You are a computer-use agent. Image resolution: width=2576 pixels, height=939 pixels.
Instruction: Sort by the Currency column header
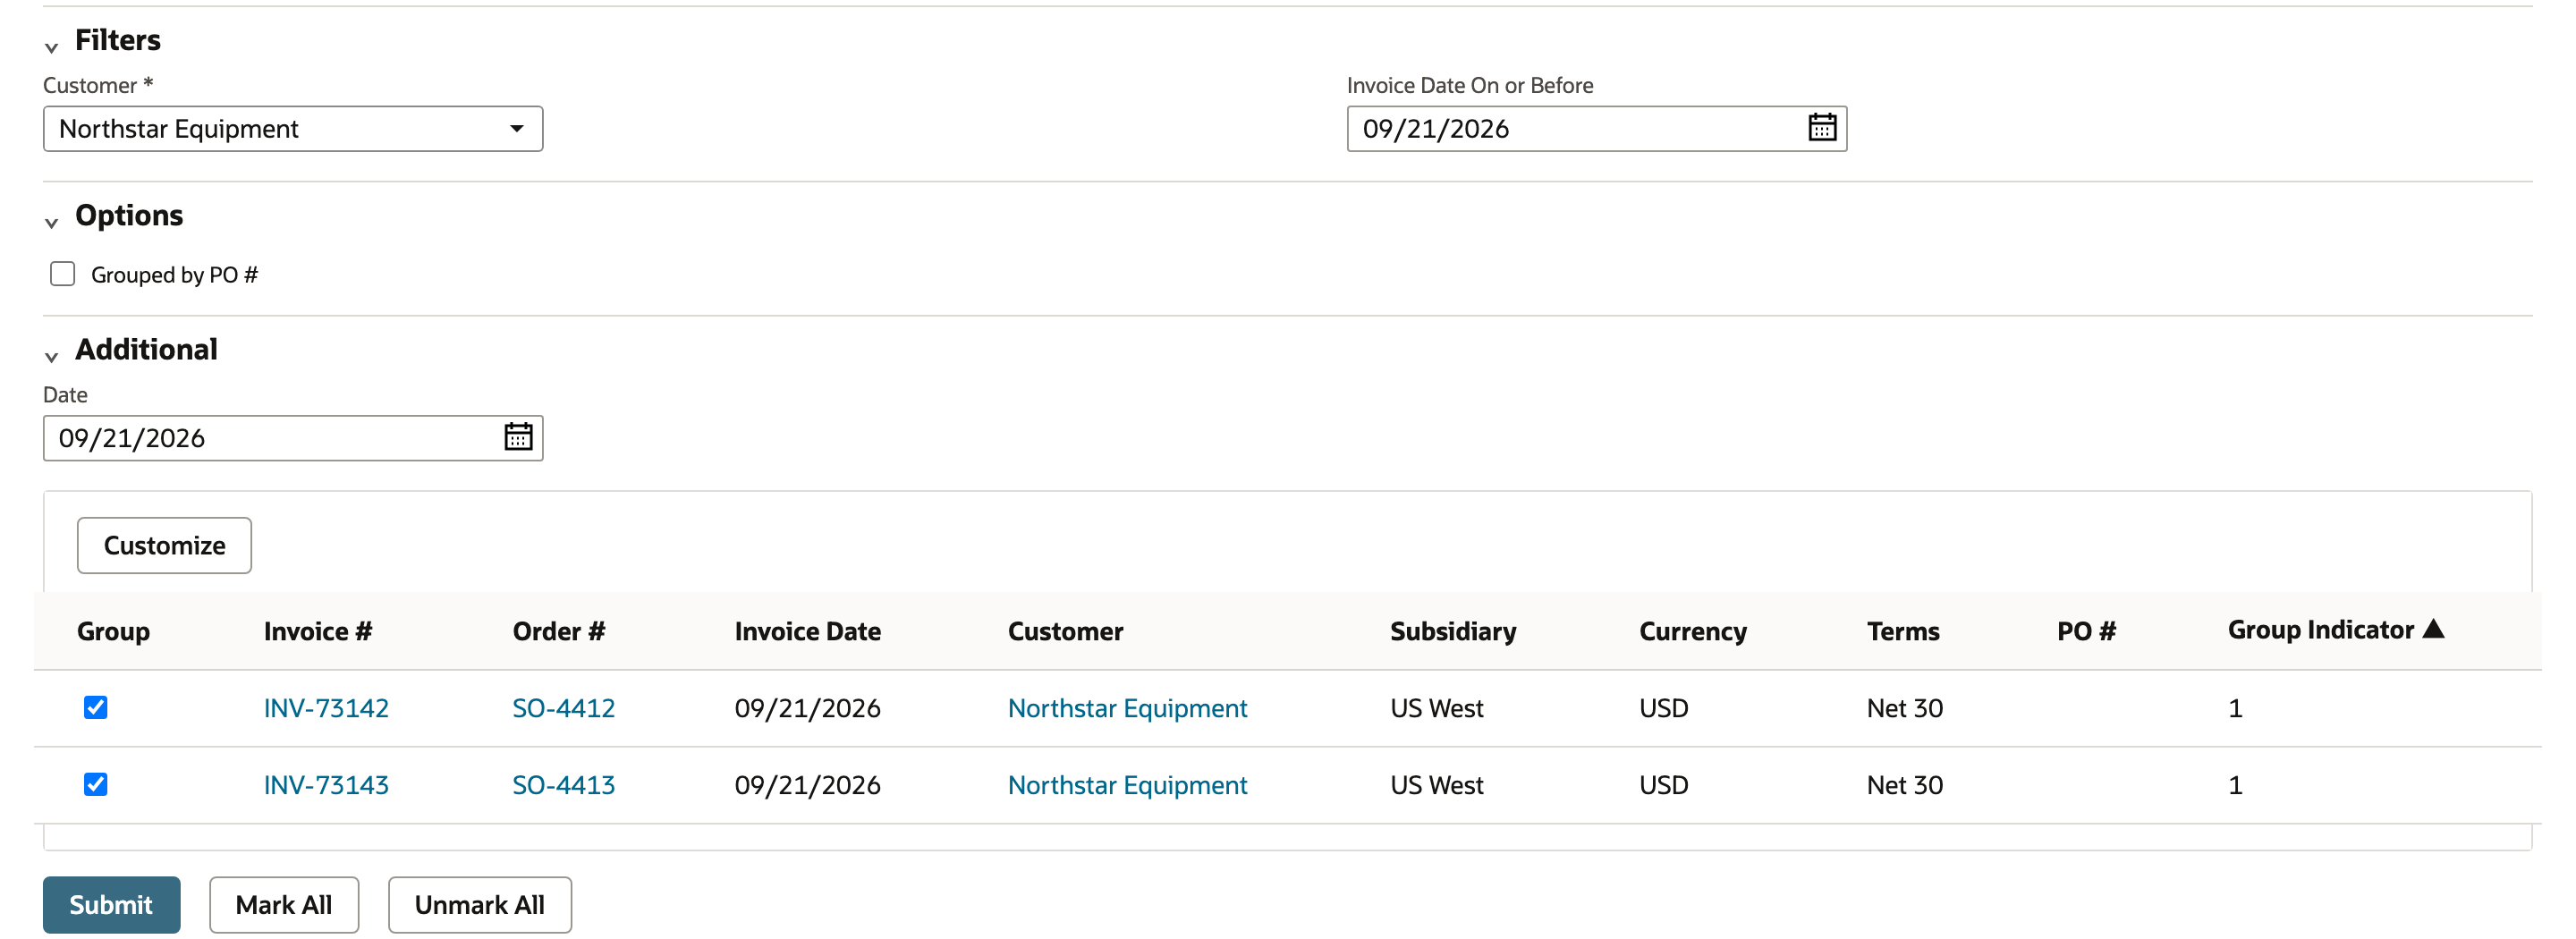point(1693,631)
